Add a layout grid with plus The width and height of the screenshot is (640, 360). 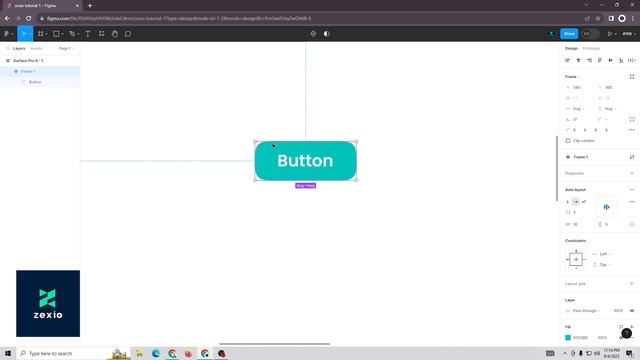[632, 284]
